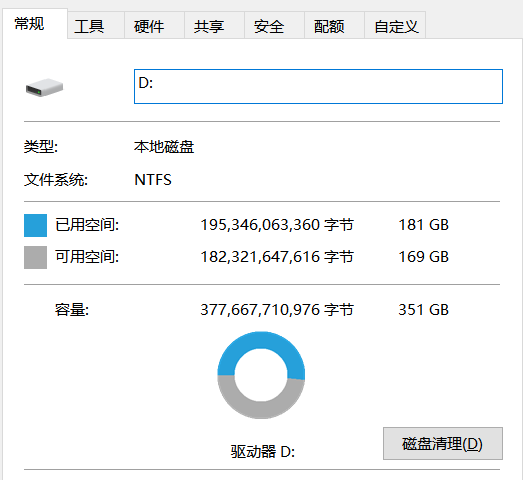
Task: Click the 本地磁盘 type value
Action: pos(164,147)
